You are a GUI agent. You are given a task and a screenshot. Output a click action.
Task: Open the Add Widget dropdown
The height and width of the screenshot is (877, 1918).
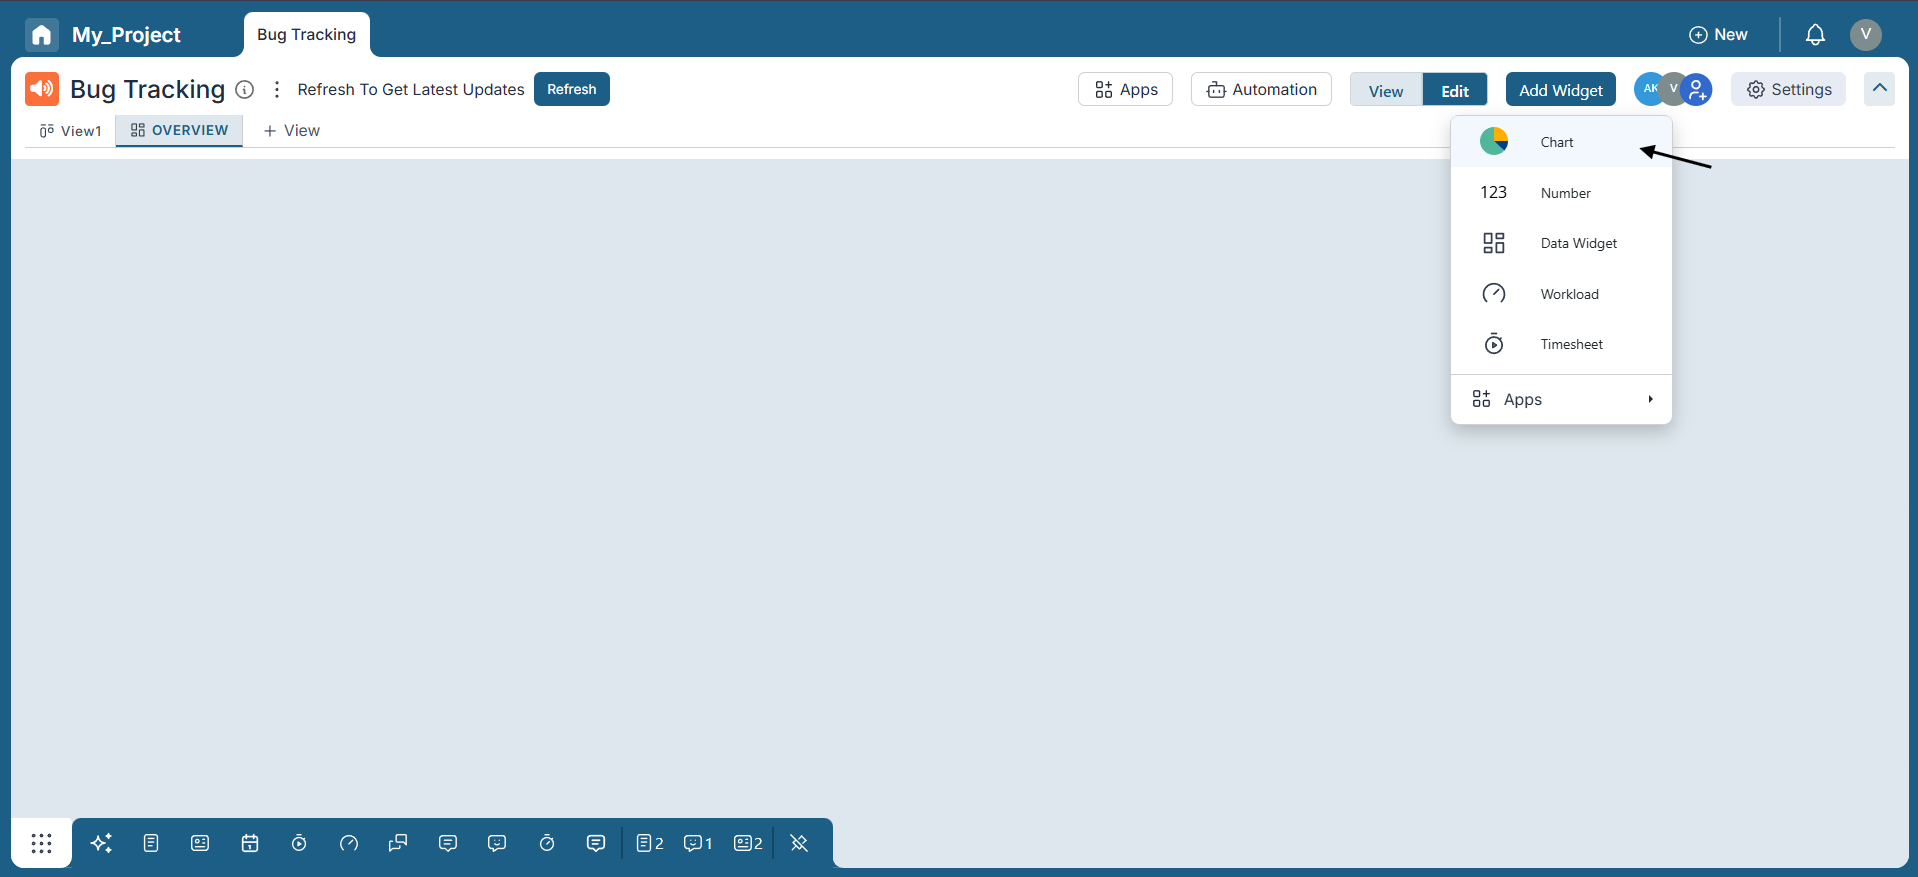[1561, 90]
